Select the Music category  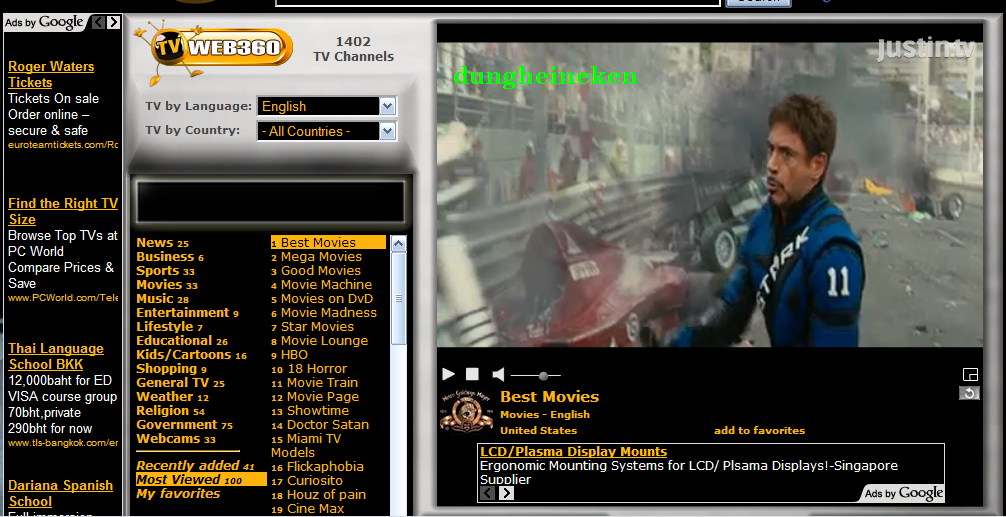[162, 299]
